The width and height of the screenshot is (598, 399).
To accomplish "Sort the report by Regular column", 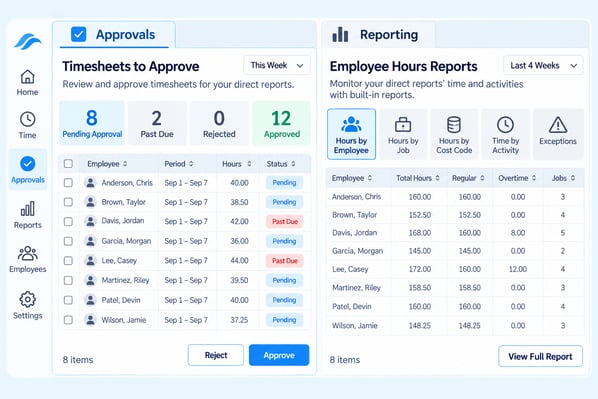I will click(x=468, y=178).
